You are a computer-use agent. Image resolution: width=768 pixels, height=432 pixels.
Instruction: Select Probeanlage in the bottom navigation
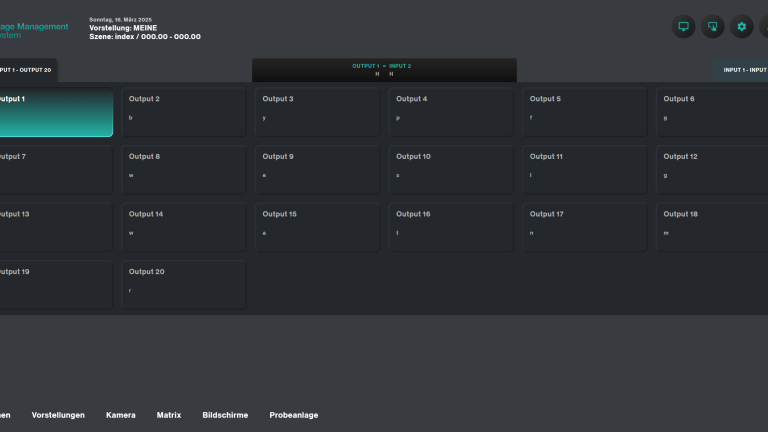294,415
